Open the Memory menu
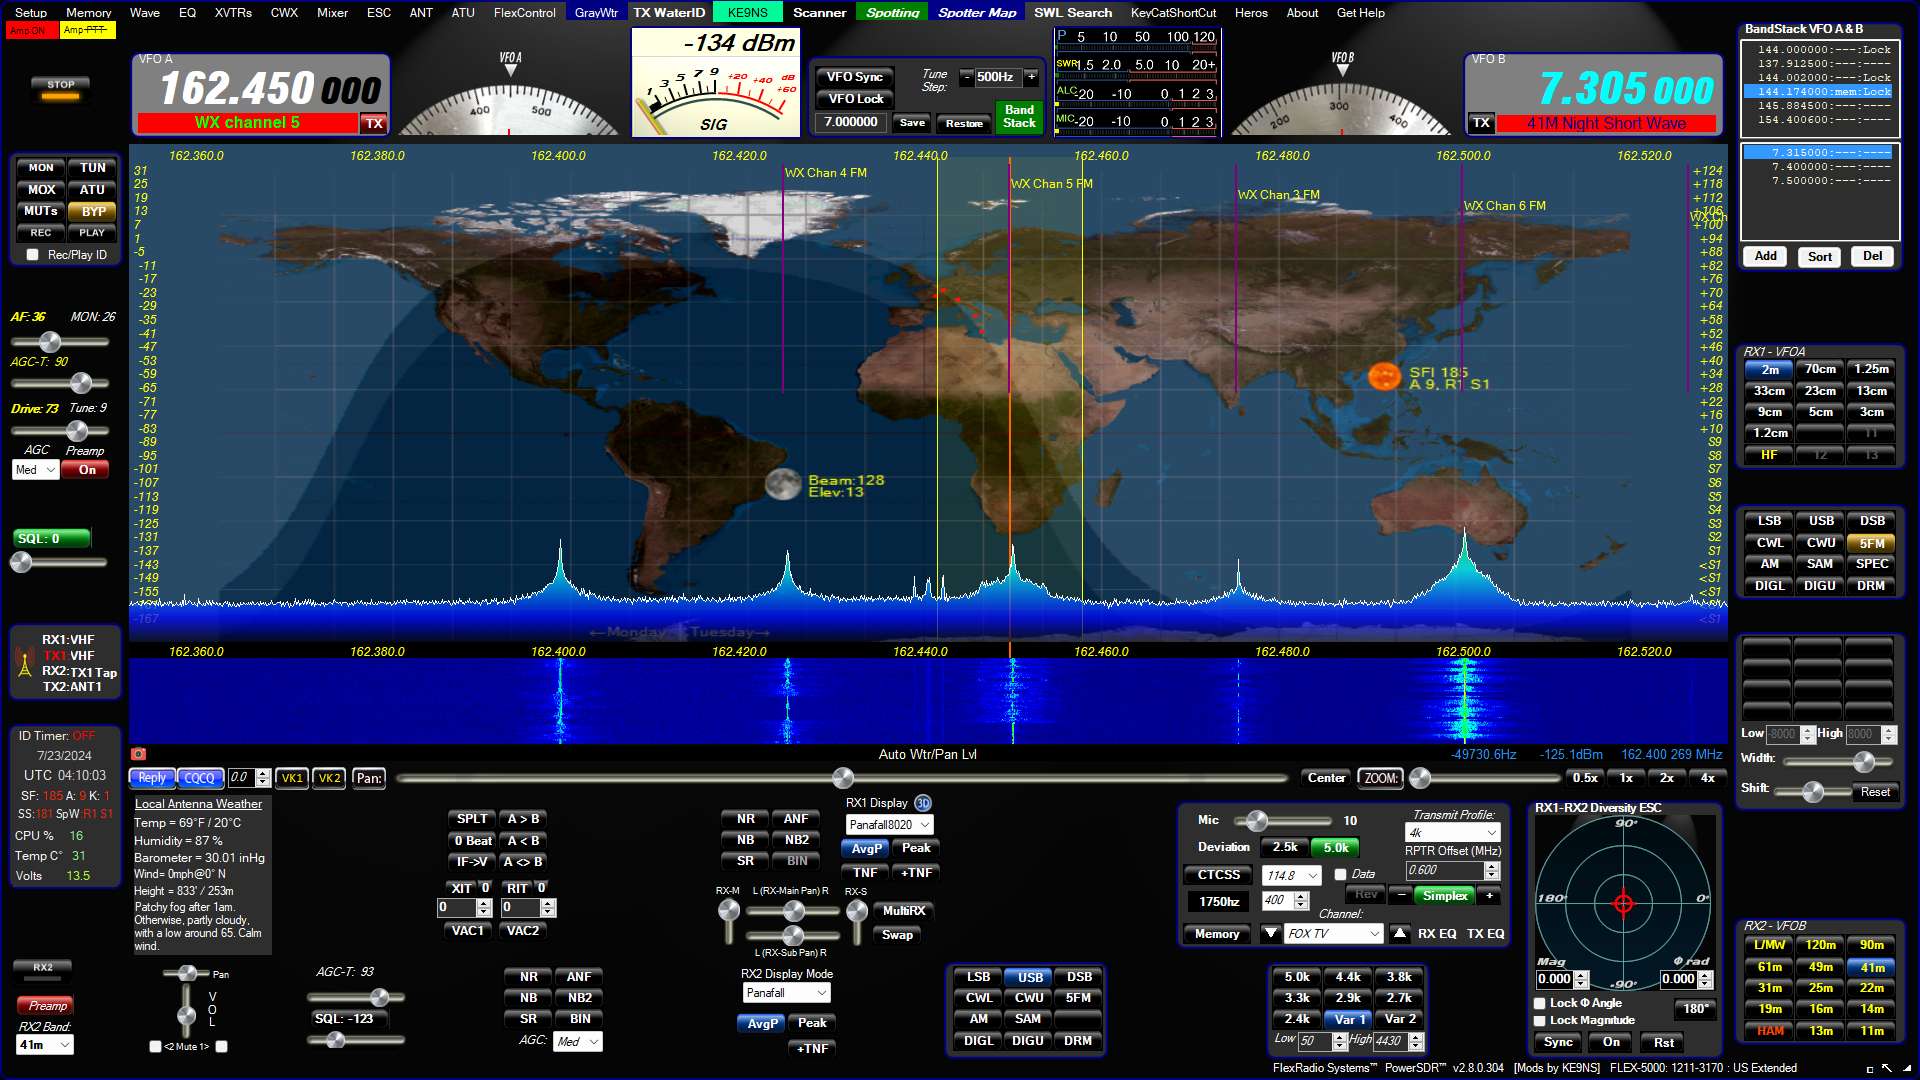This screenshot has width=1920, height=1080. 89,12
